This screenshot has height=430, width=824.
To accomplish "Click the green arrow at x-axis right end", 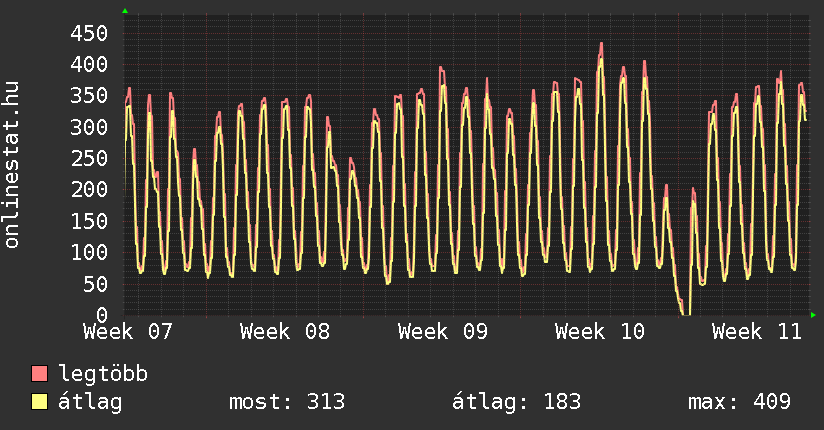I will point(814,315).
